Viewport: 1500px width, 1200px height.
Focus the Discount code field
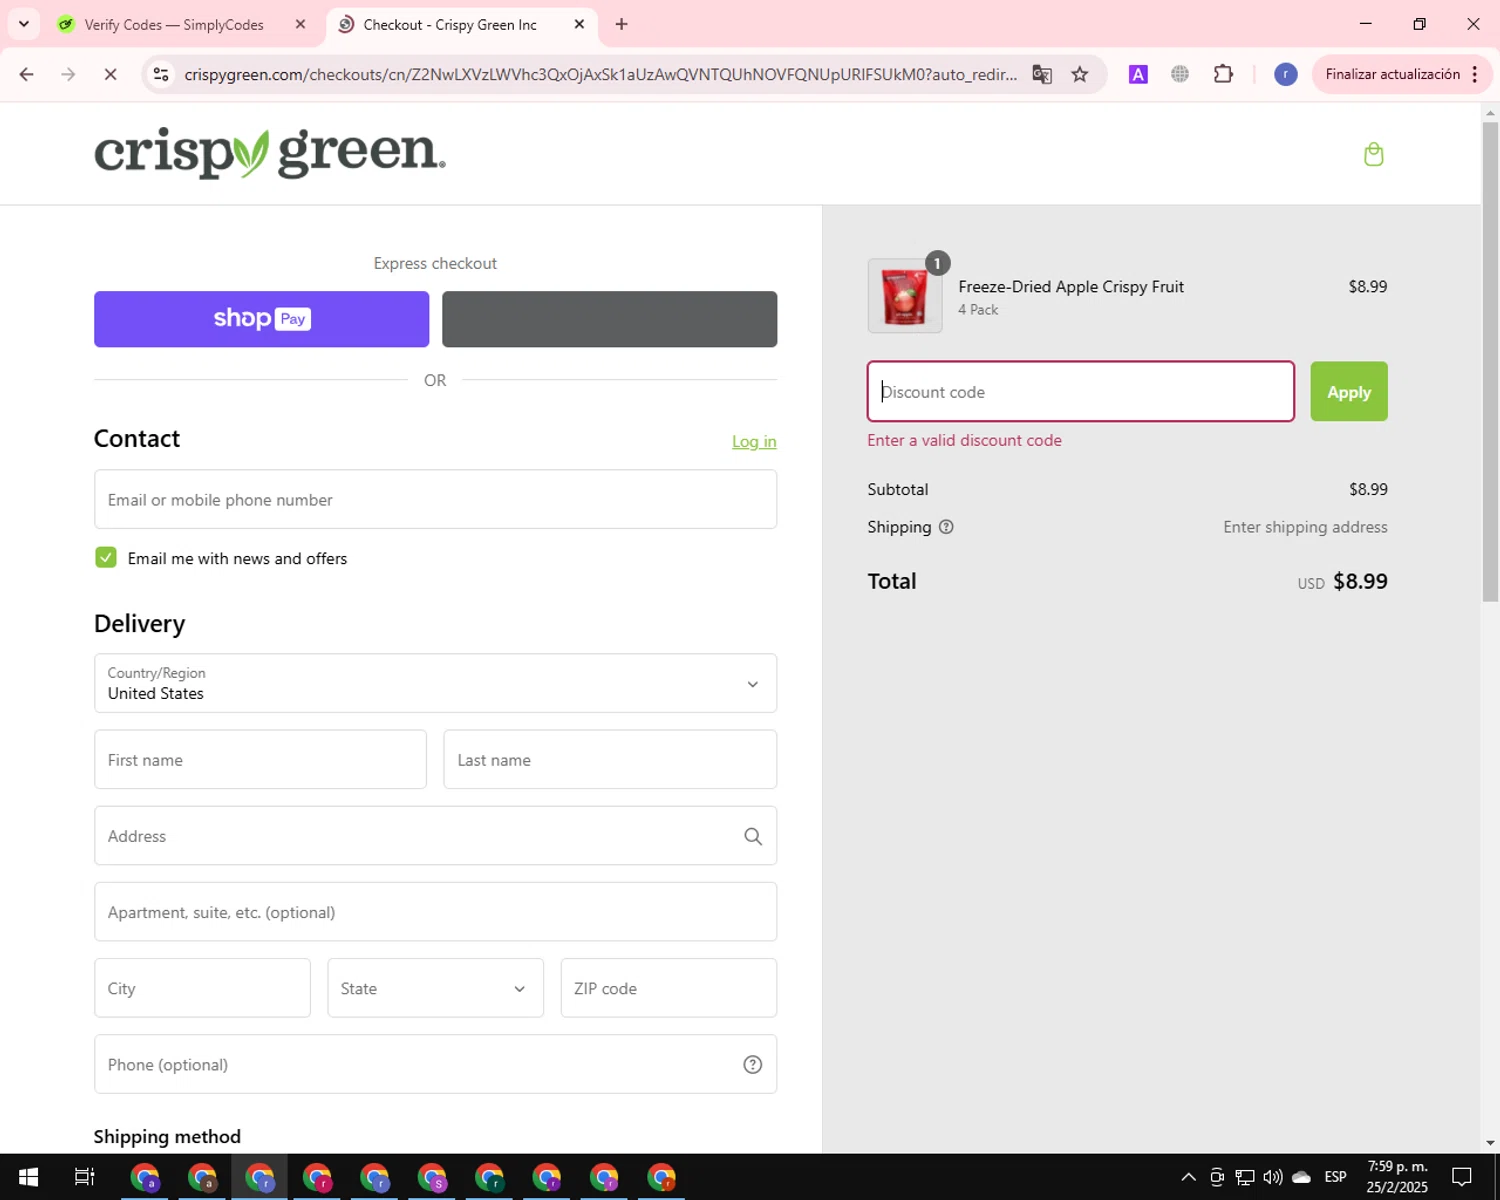1080,391
